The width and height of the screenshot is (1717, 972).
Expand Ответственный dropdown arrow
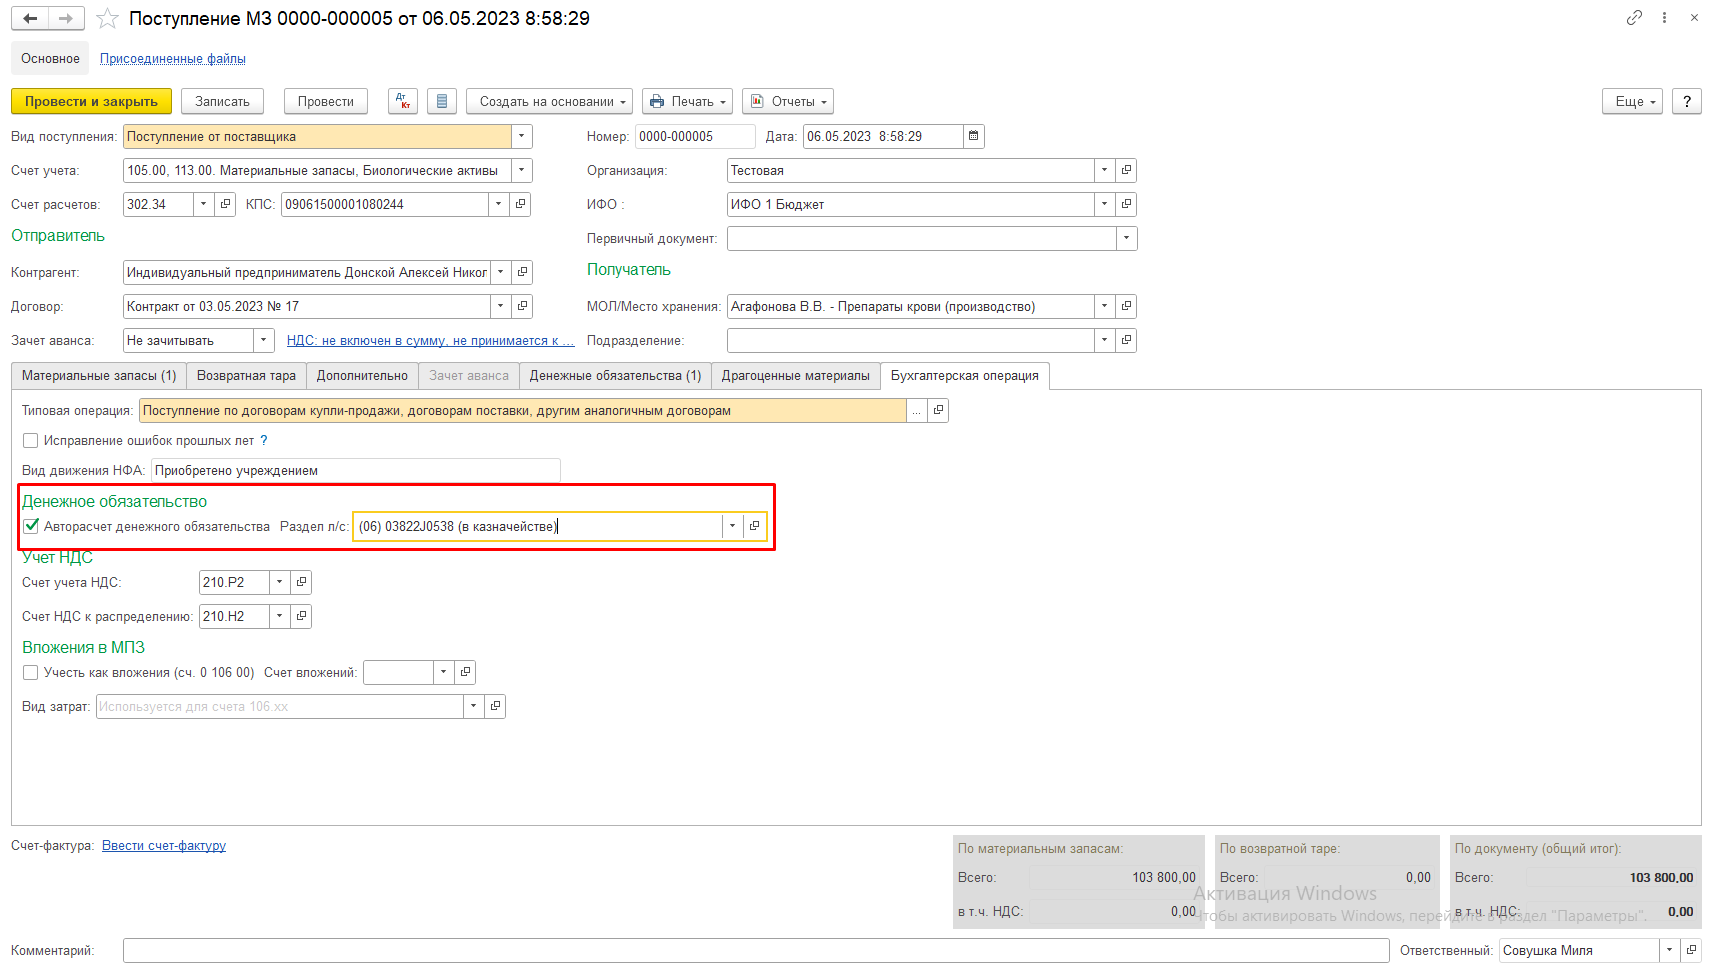1670,950
